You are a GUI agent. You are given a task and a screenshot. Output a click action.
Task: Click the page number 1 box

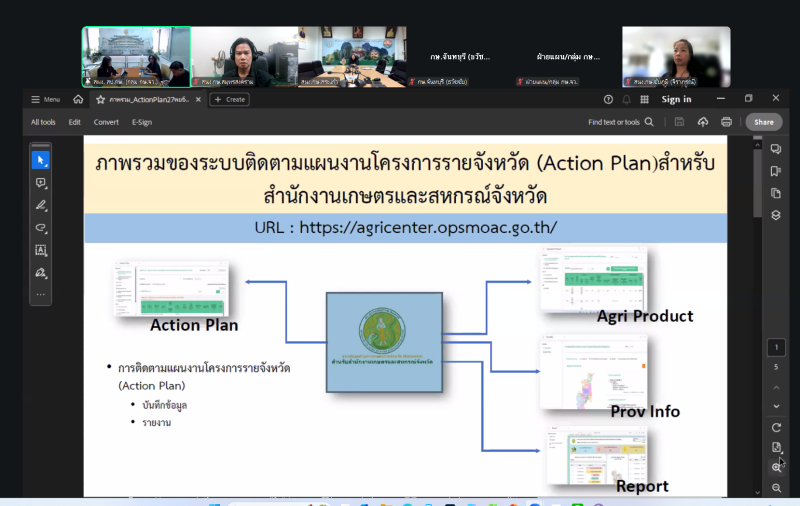[776, 348]
